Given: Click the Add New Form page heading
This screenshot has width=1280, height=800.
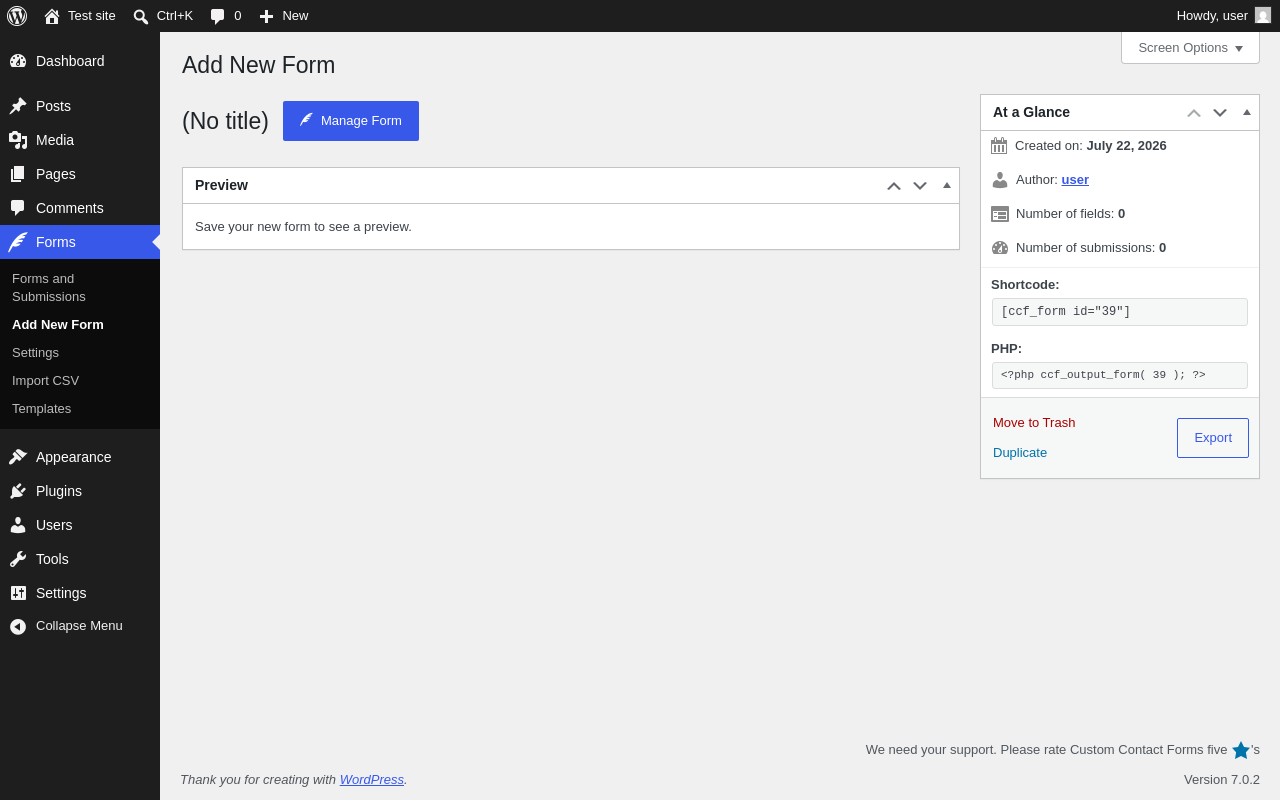Looking at the screenshot, I should pyautogui.click(x=259, y=65).
